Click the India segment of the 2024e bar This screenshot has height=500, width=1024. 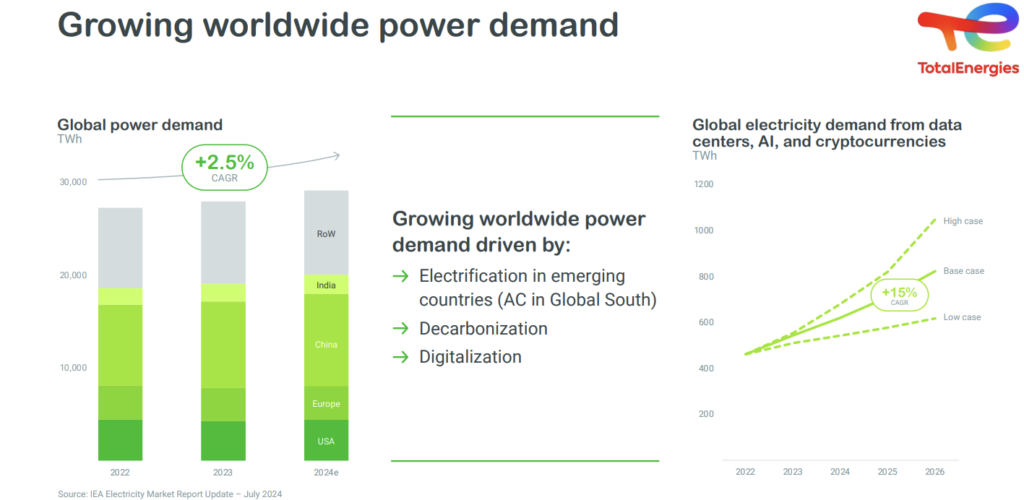[x=326, y=285]
